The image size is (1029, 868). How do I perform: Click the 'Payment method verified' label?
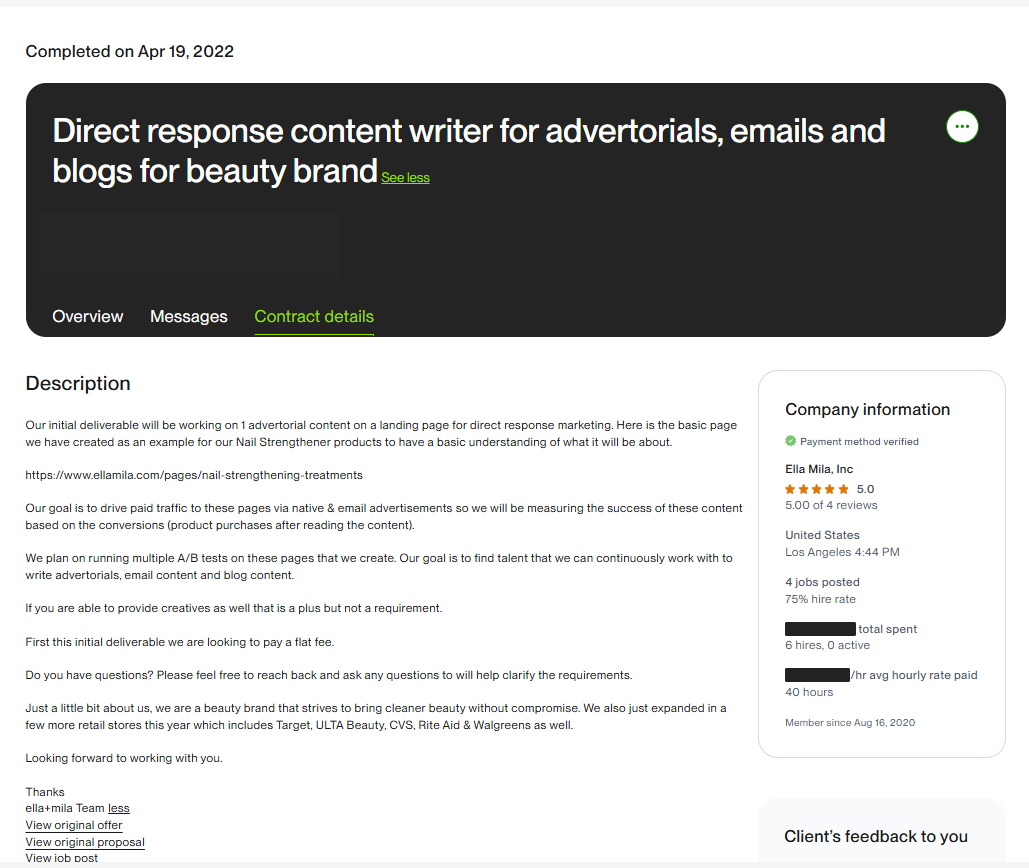point(859,442)
